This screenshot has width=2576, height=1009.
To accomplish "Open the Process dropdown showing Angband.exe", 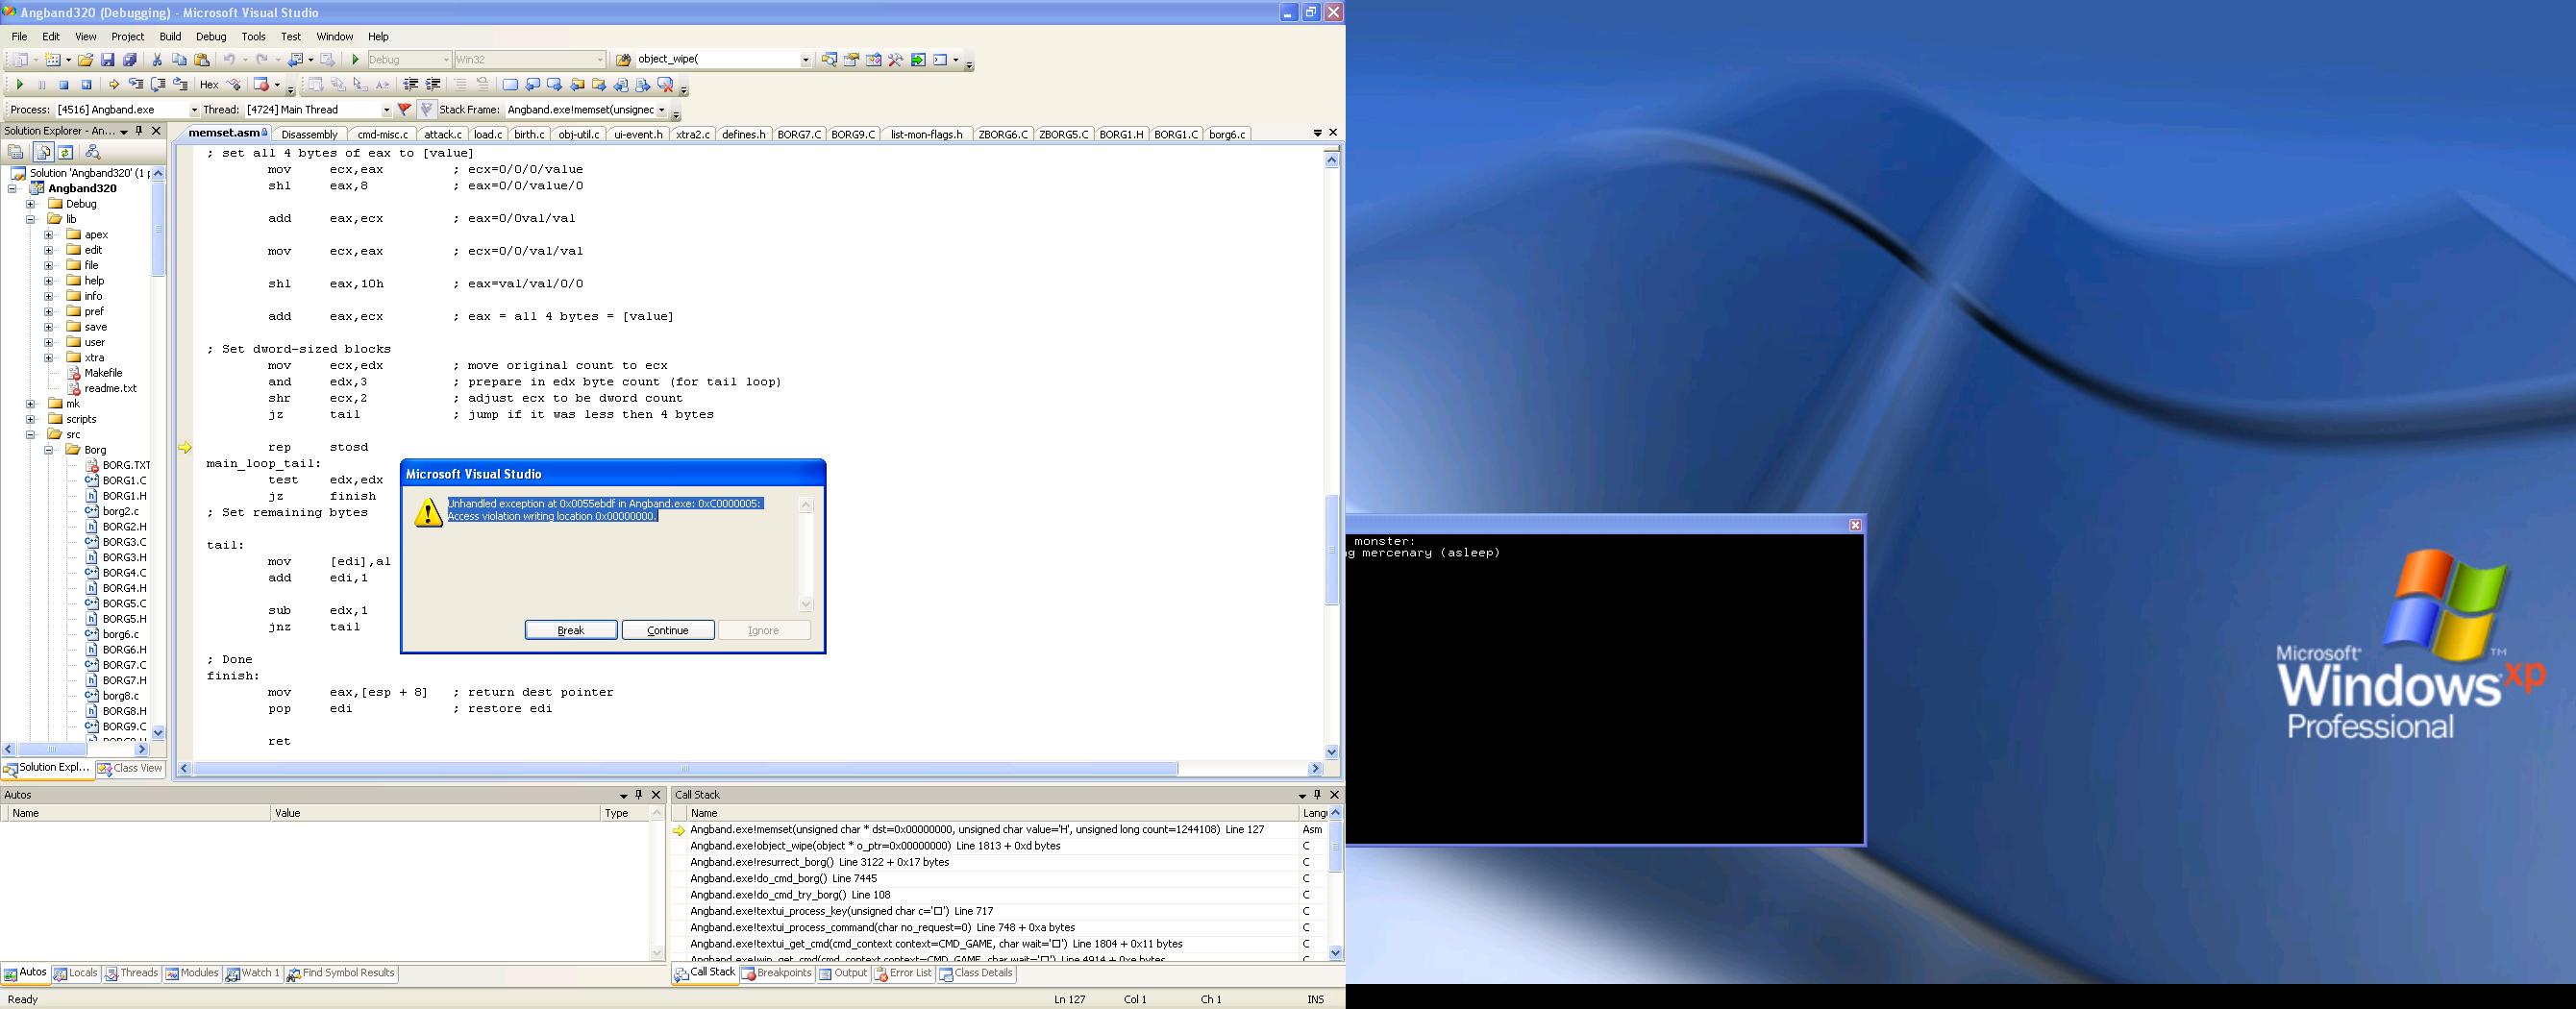I will tap(193, 110).
